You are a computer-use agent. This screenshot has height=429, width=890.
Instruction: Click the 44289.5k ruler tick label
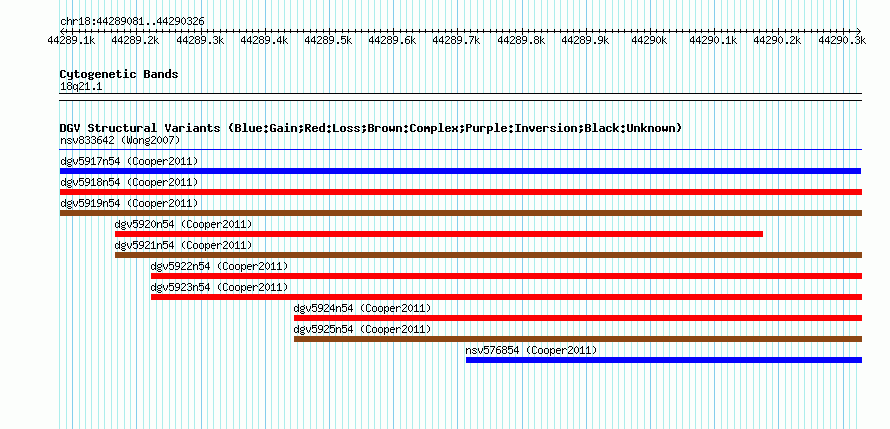(x=328, y=40)
